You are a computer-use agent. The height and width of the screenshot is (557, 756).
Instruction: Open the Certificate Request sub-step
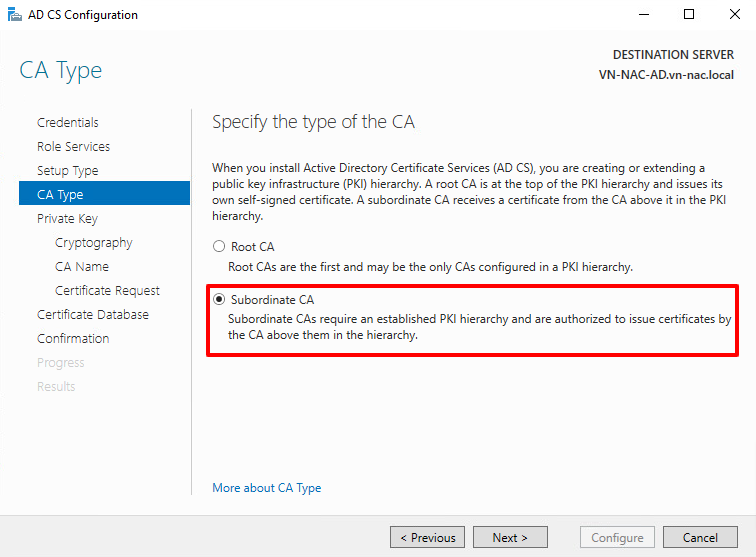click(107, 291)
